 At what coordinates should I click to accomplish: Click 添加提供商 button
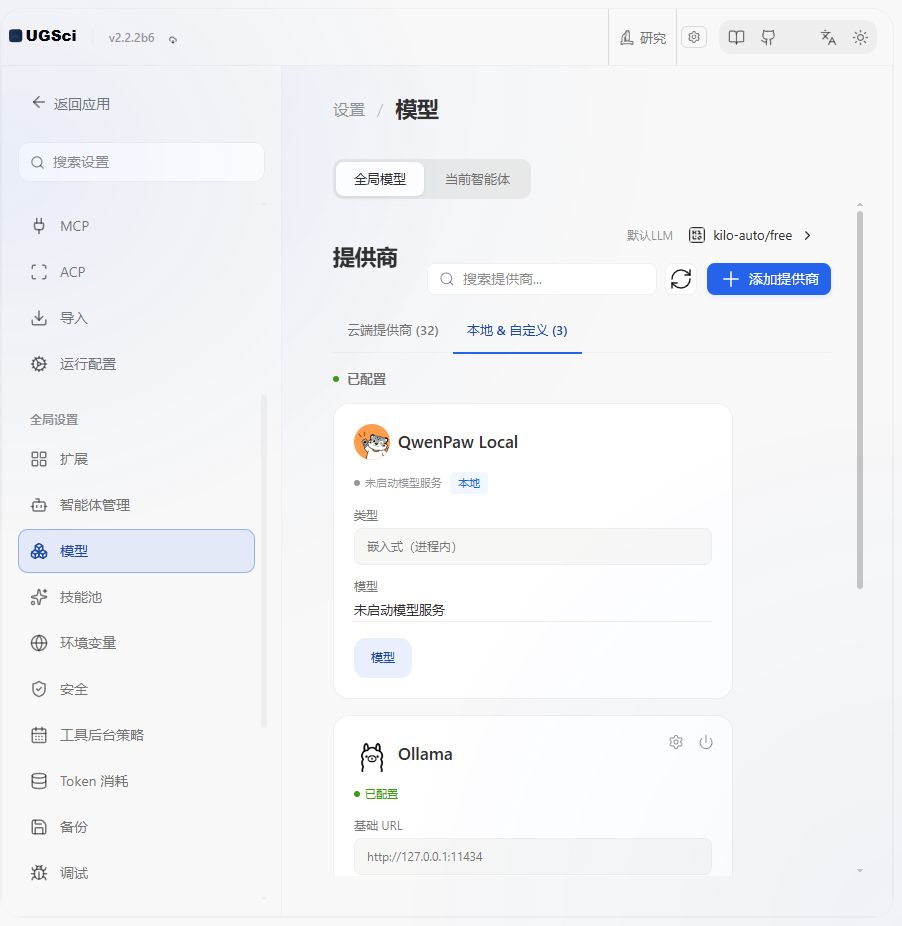click(x=769, y=279)
